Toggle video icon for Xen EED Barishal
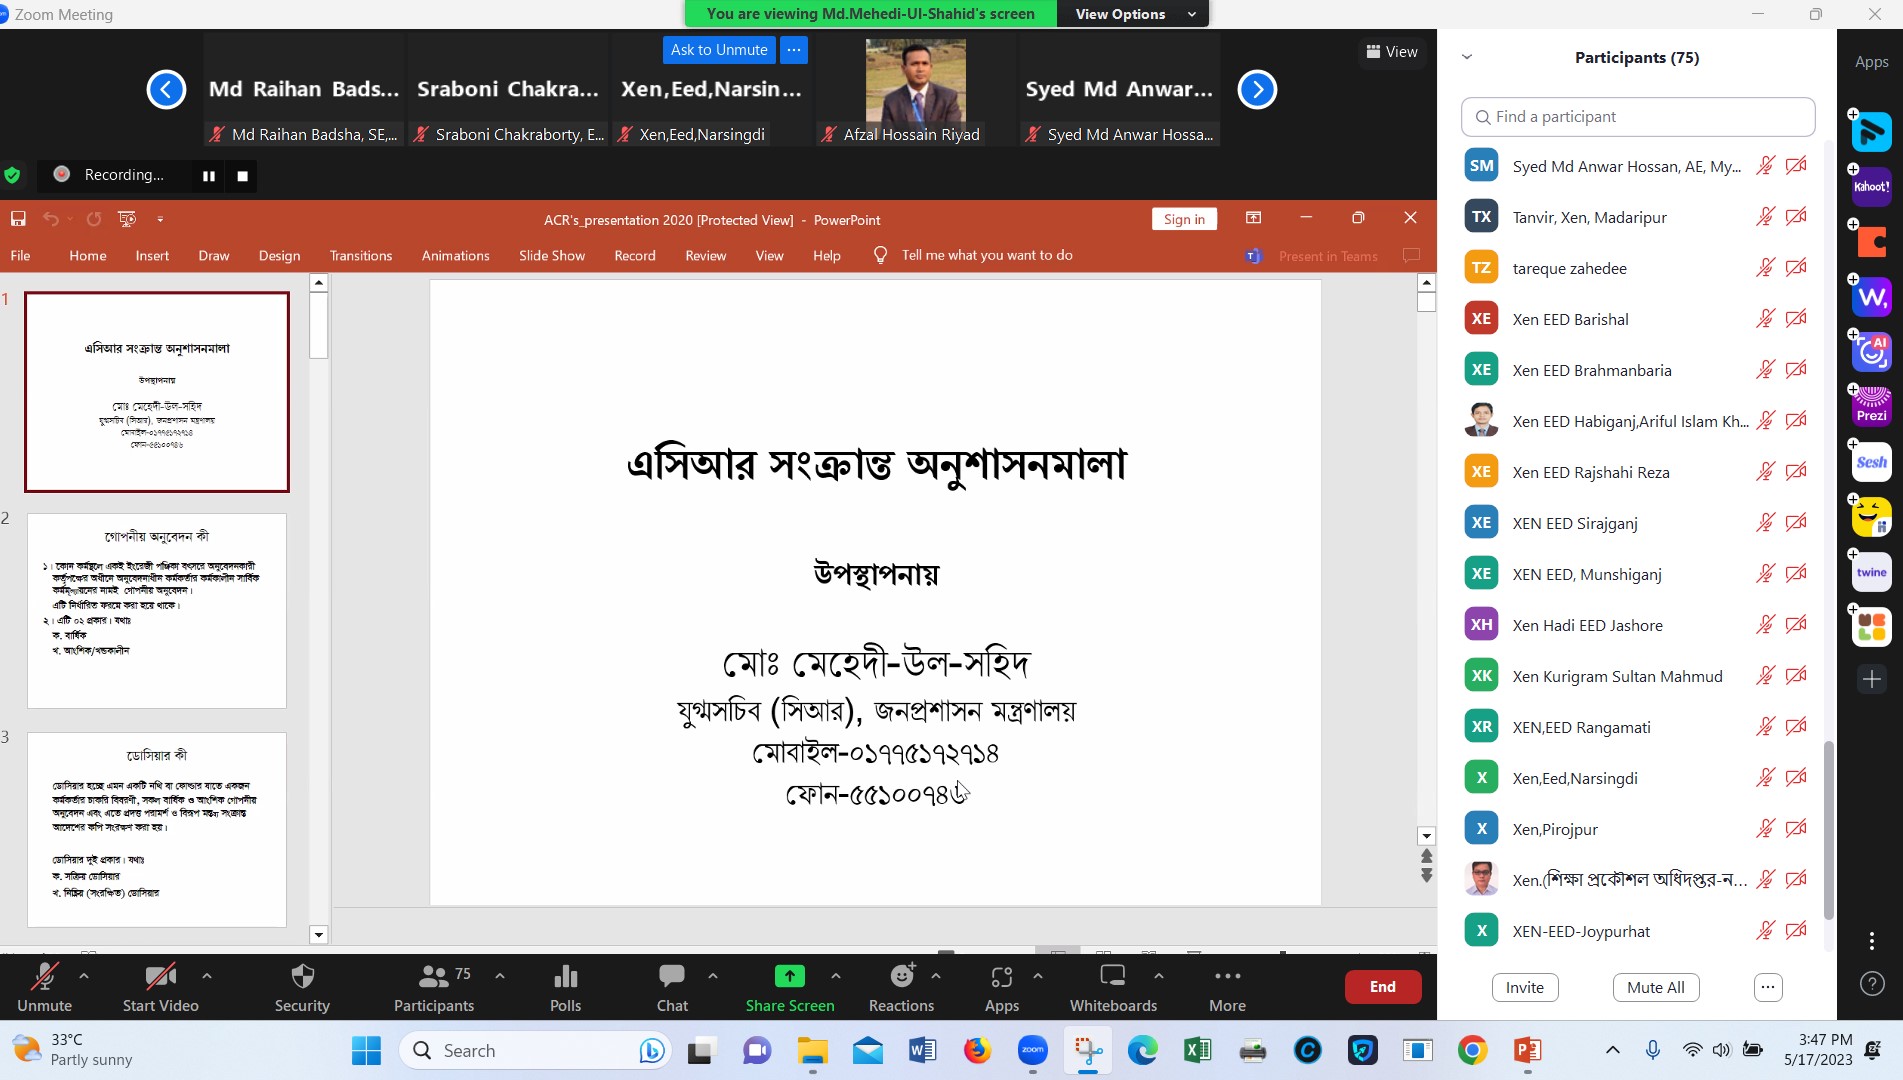Image resolution: width=1903 pixels, height=1080 pixels. click(1796, 318)
